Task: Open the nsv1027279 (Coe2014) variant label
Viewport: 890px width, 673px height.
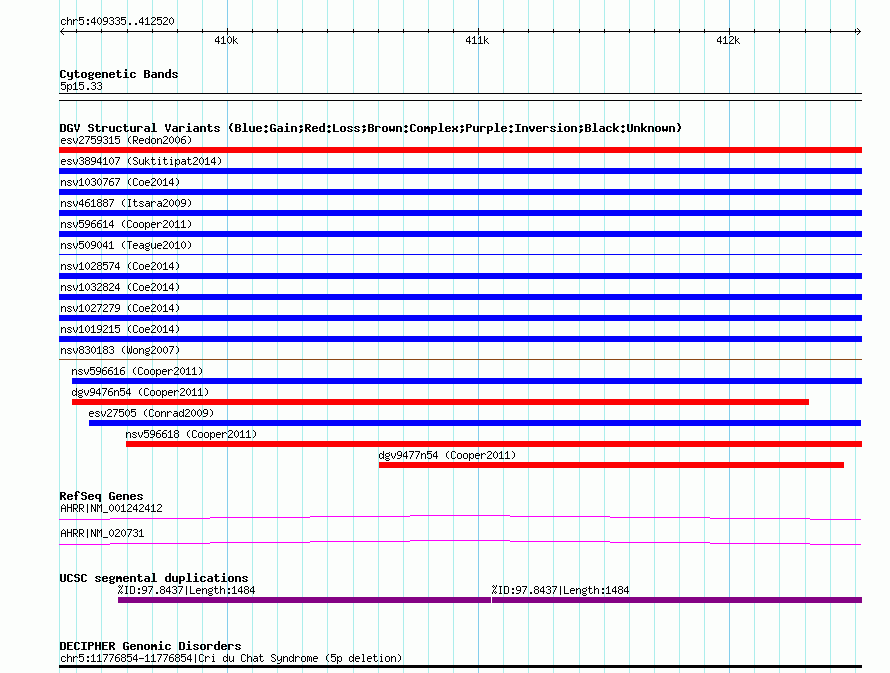Action: (x=120, y=308)
